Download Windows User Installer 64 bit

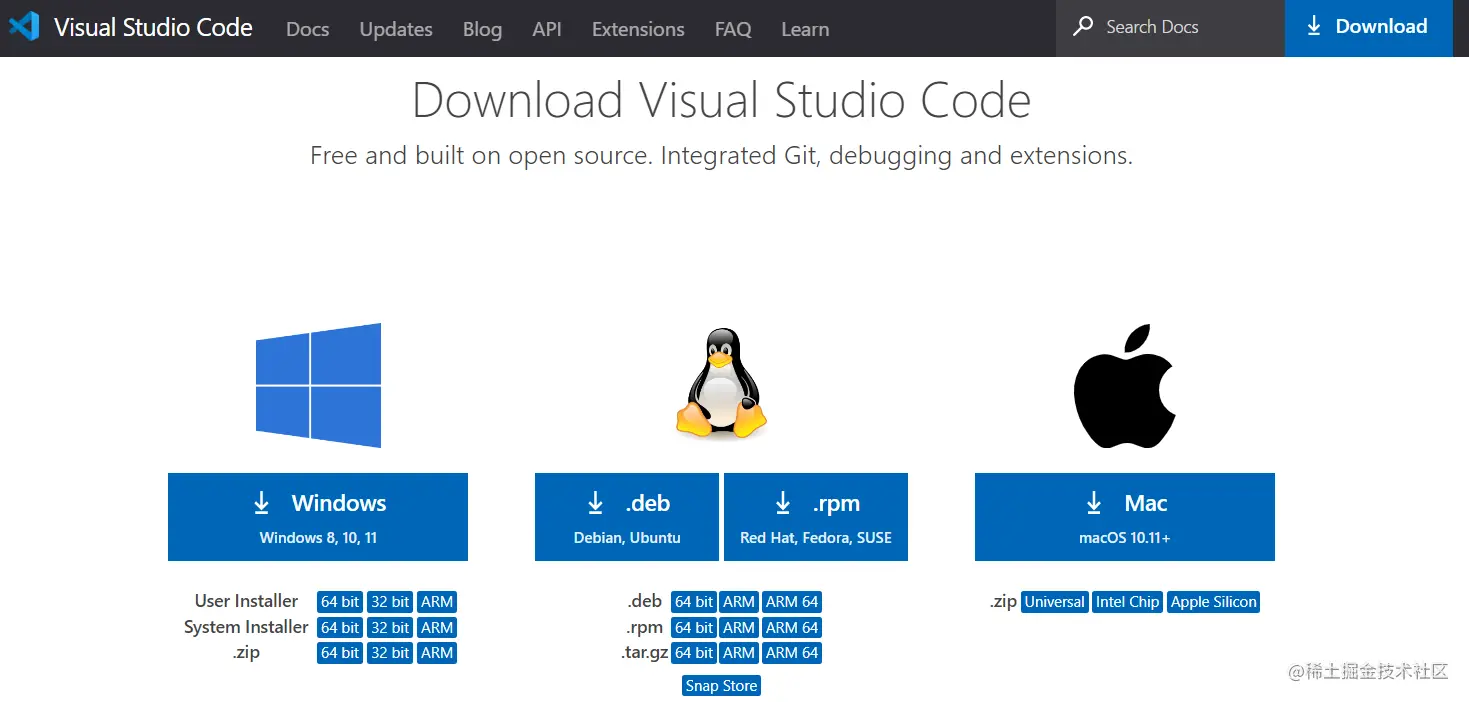pos(340,602)
